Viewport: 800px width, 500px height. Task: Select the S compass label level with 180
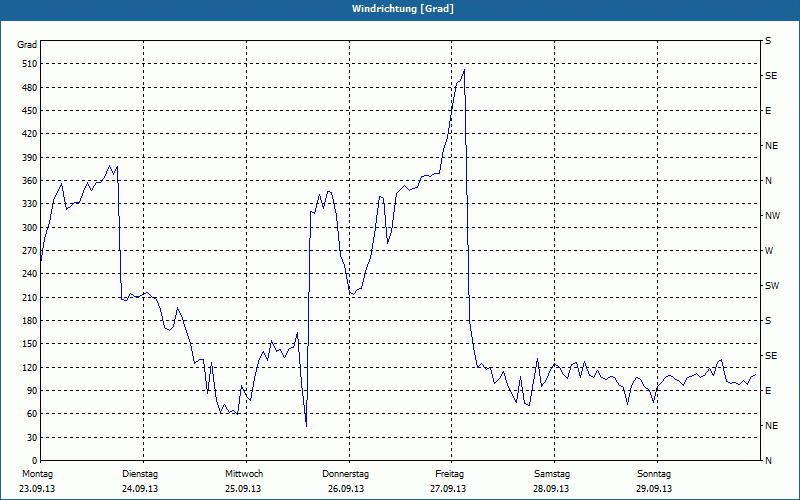768,321
